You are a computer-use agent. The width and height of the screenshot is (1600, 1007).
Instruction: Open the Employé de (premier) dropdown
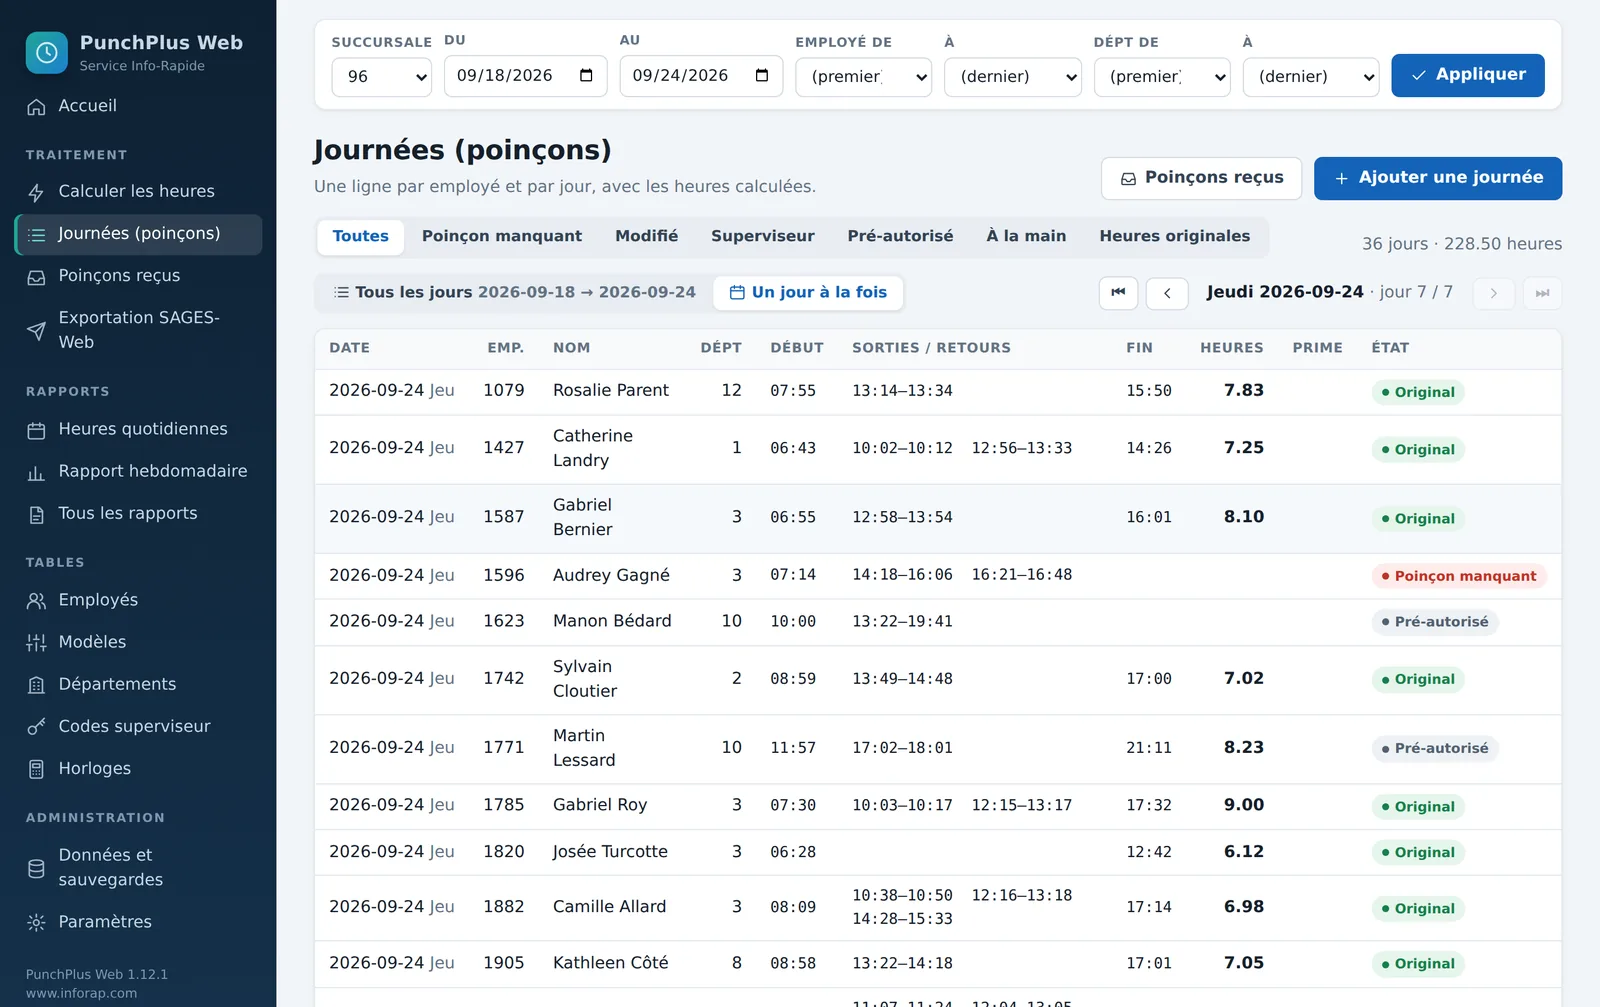click(x=863, y=76)
